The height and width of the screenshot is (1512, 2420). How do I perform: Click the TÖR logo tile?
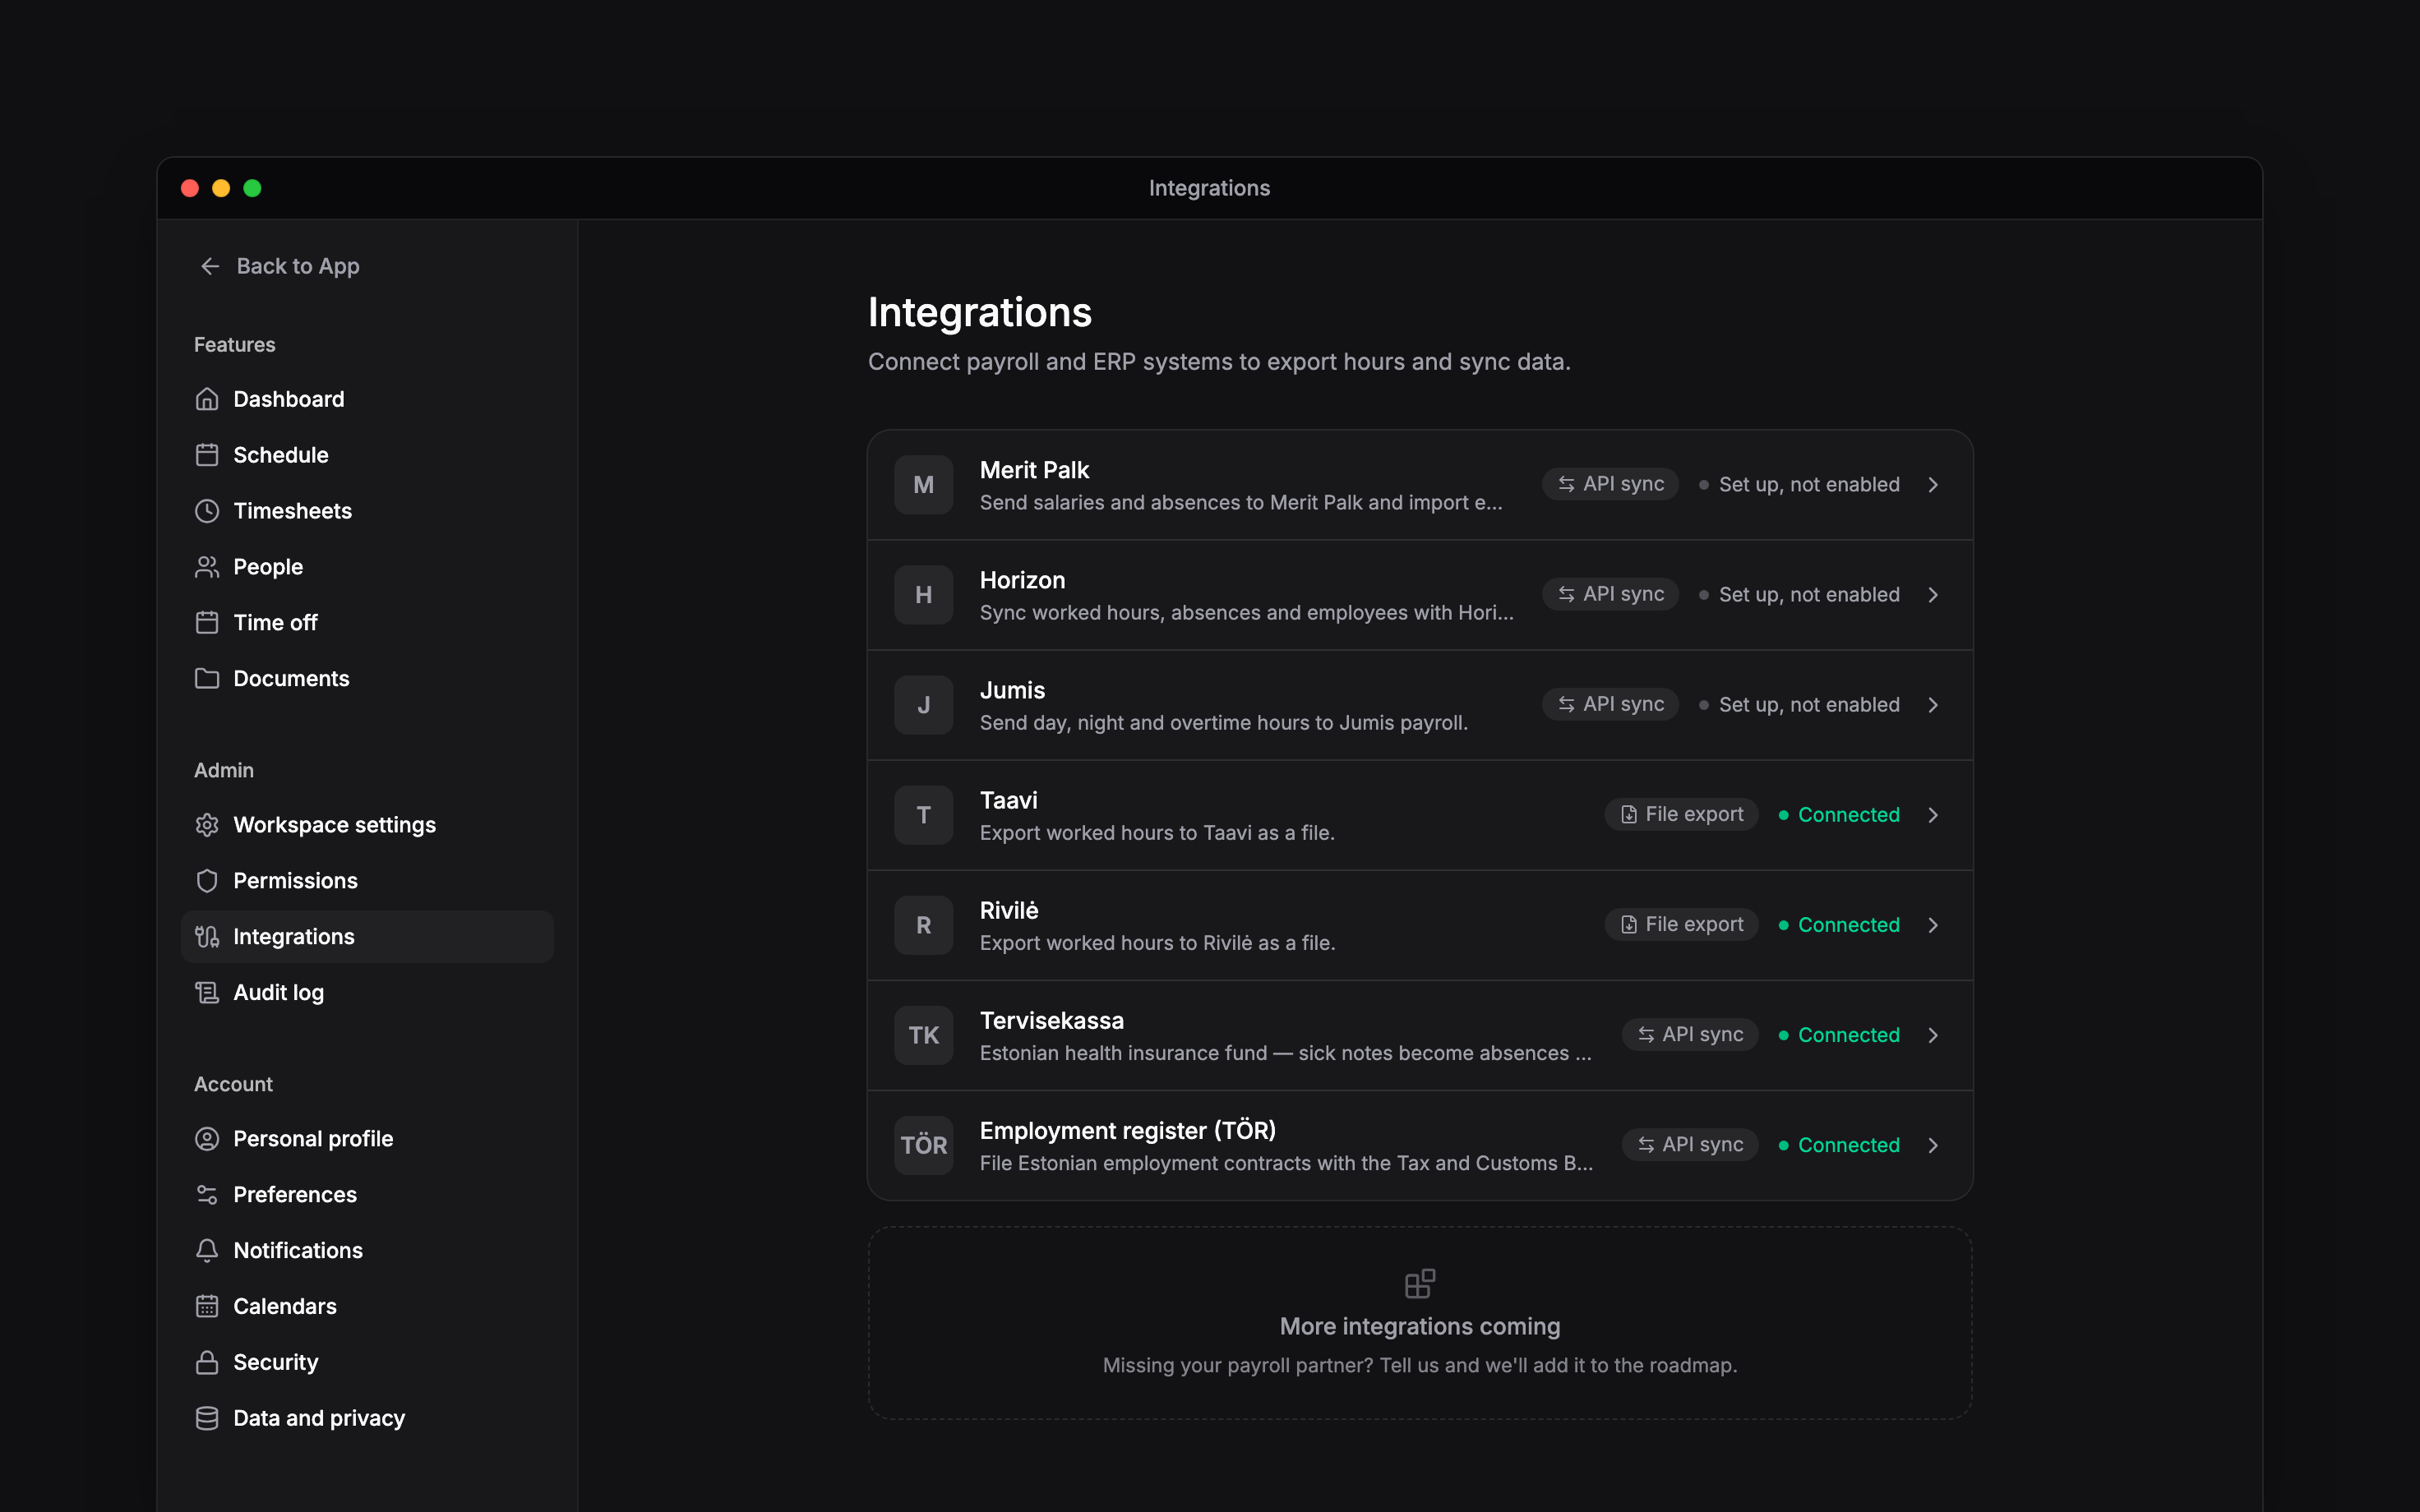(x=923, y=1145)
